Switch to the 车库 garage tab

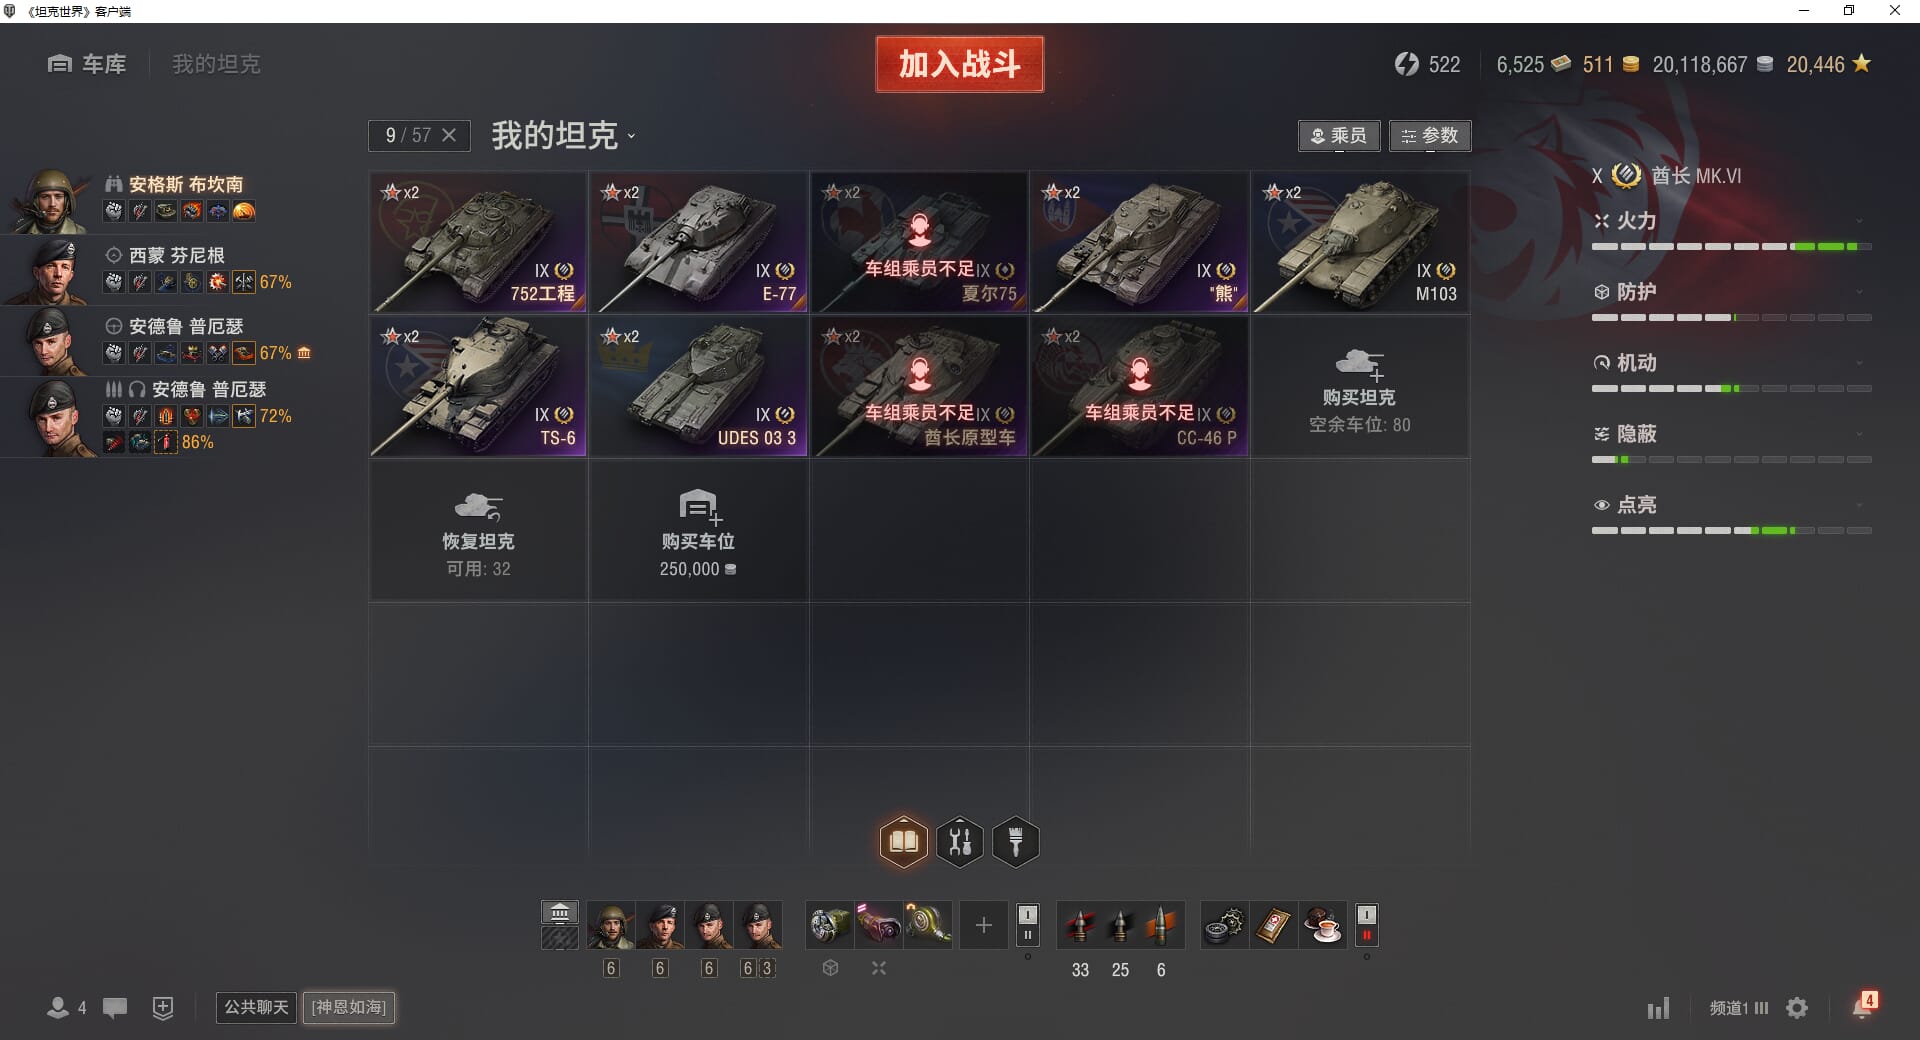click(x=88, y=64)
